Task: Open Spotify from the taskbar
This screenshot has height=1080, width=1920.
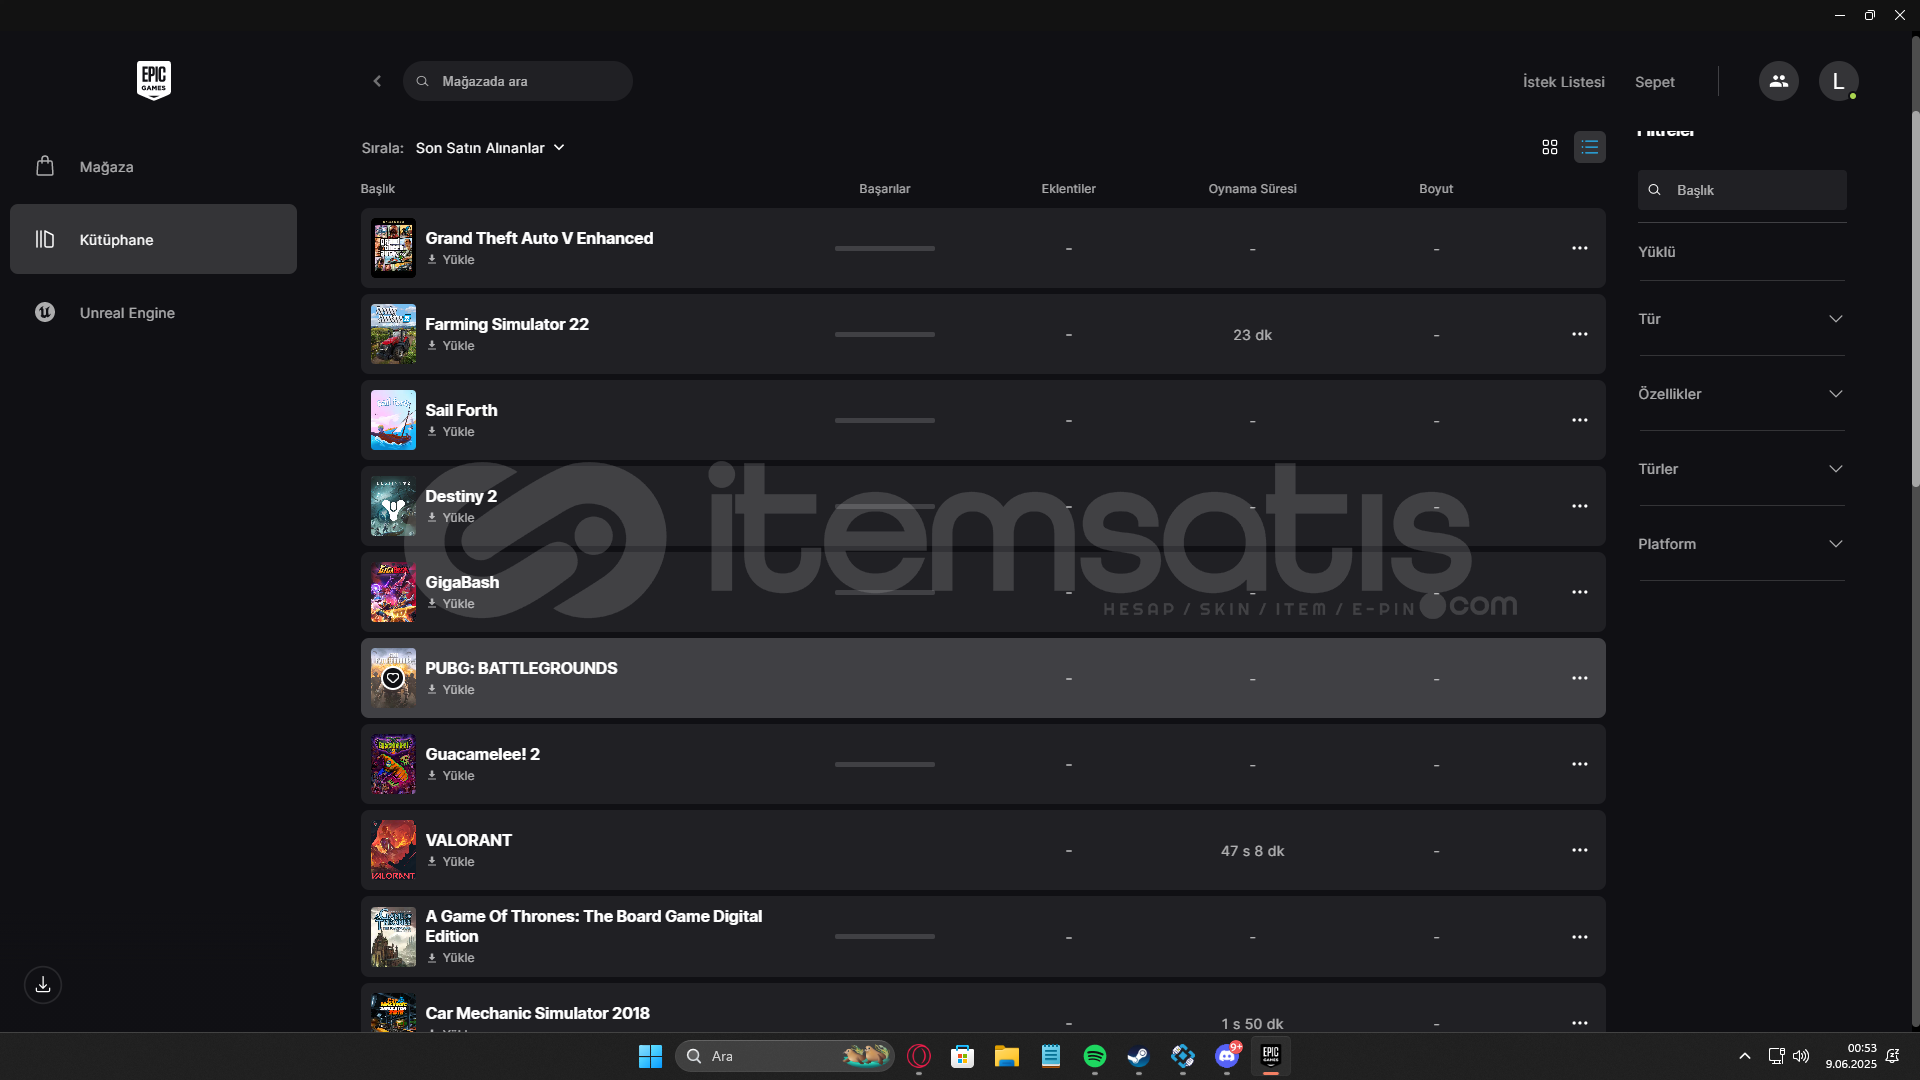Action: click(x=1095, y=1056)
